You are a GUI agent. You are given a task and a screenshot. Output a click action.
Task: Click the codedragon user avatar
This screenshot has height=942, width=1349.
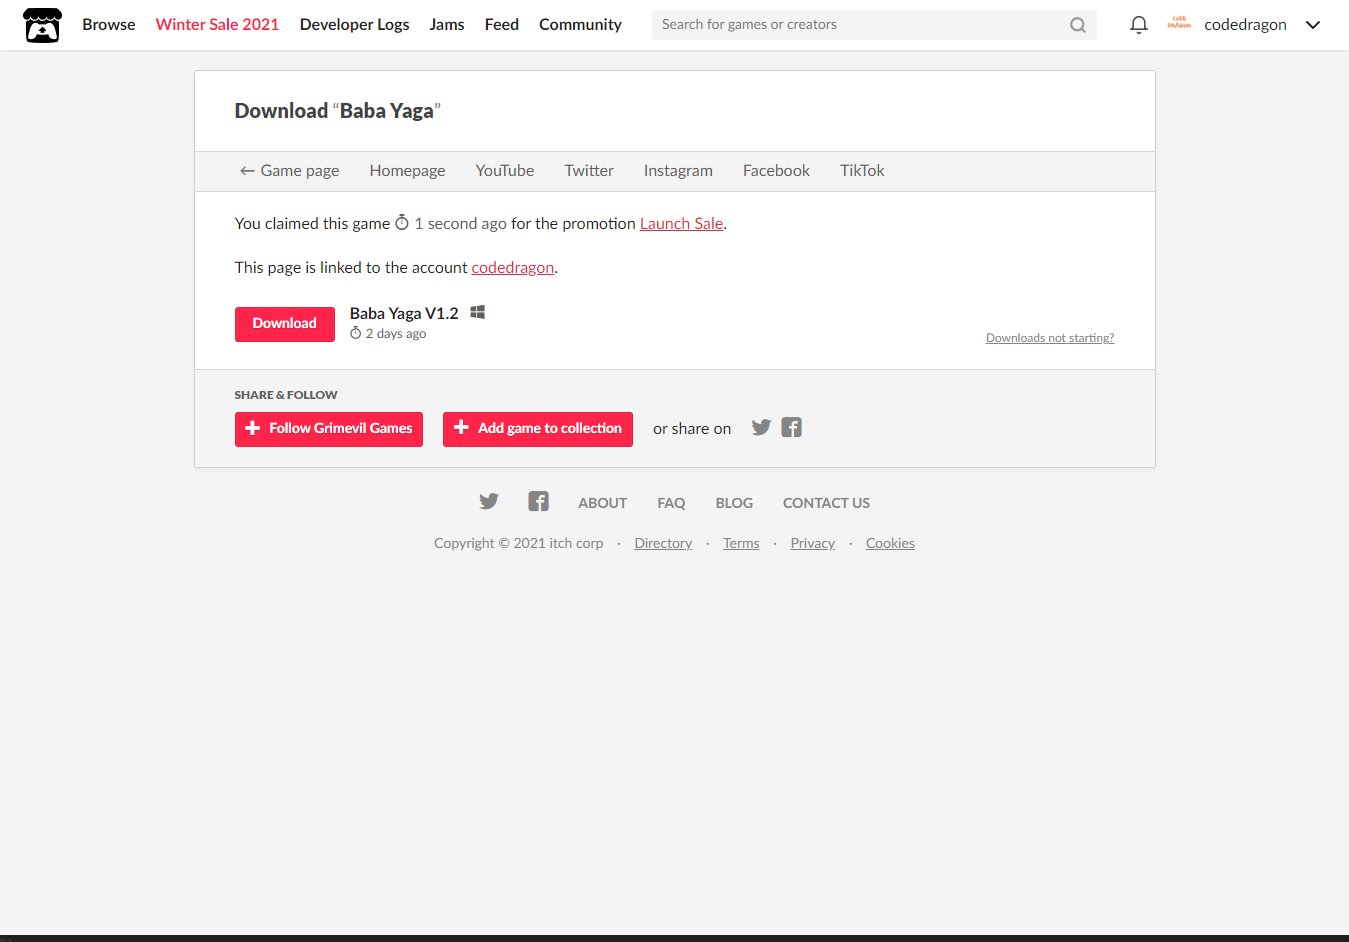pos(1179,23)
